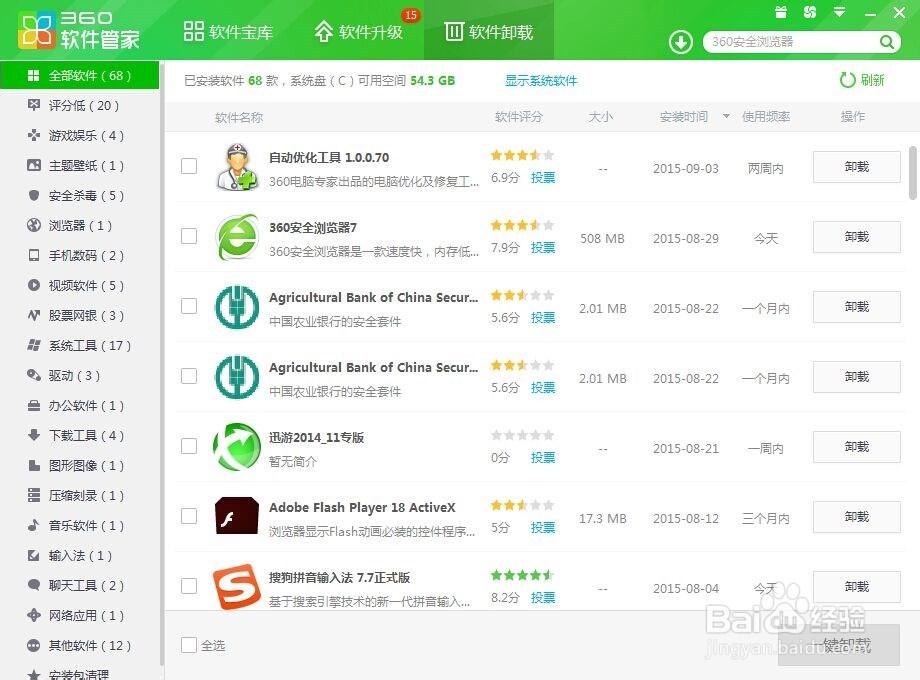Viewport: 920px width, 680px height.
Task: Click the pinwheel skin icon in title bar
Action: click(810, 12)
